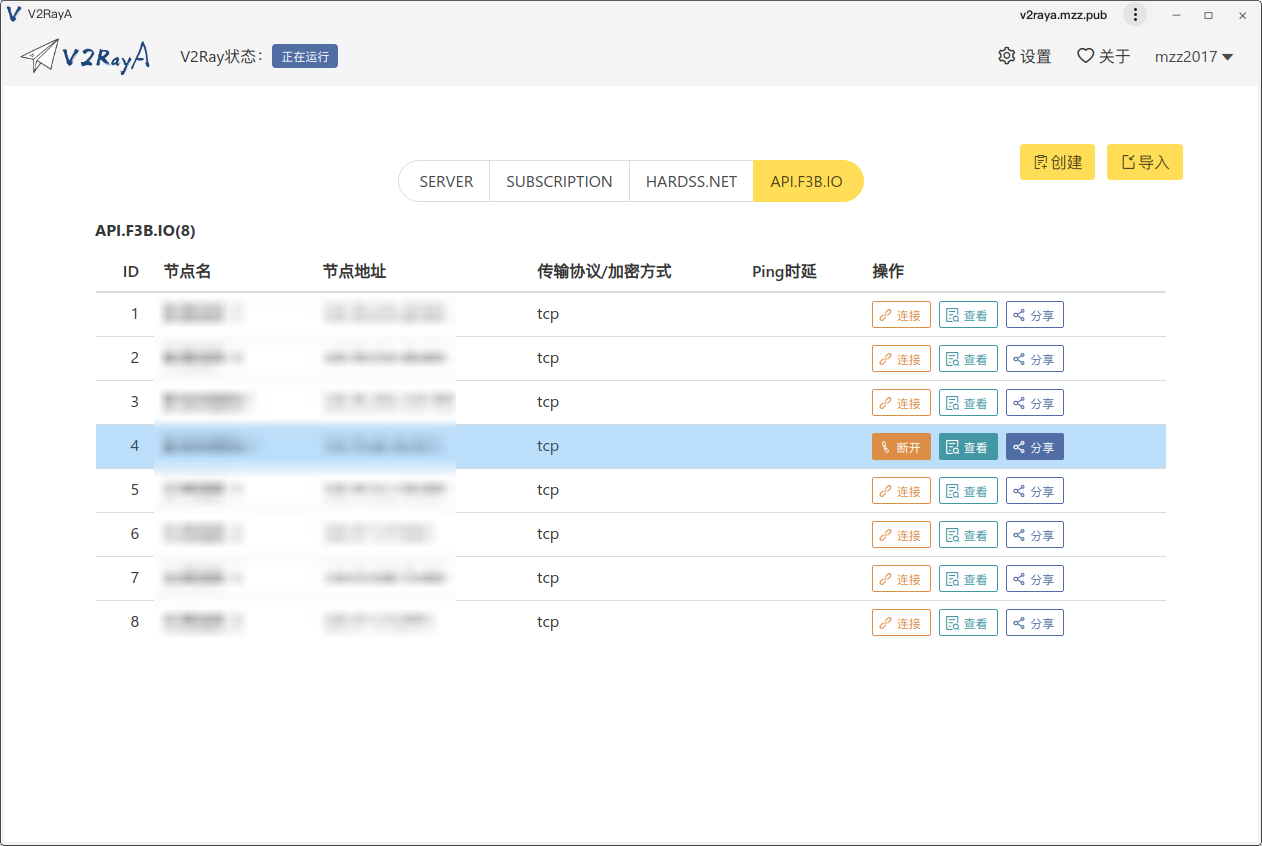This screenshot has height=846, width=1262.
Task: Share node in row 6
Action: 1035,535
